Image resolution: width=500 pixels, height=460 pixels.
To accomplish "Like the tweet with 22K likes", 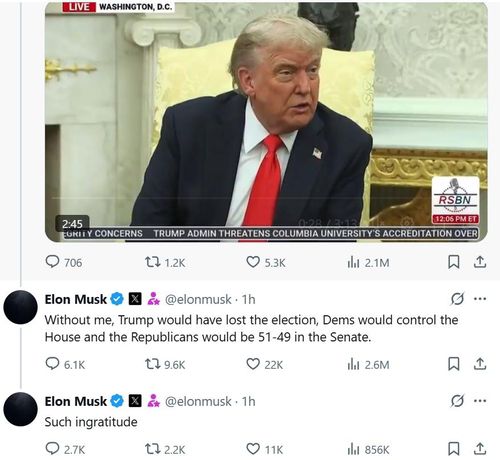I will coord(265,364).
